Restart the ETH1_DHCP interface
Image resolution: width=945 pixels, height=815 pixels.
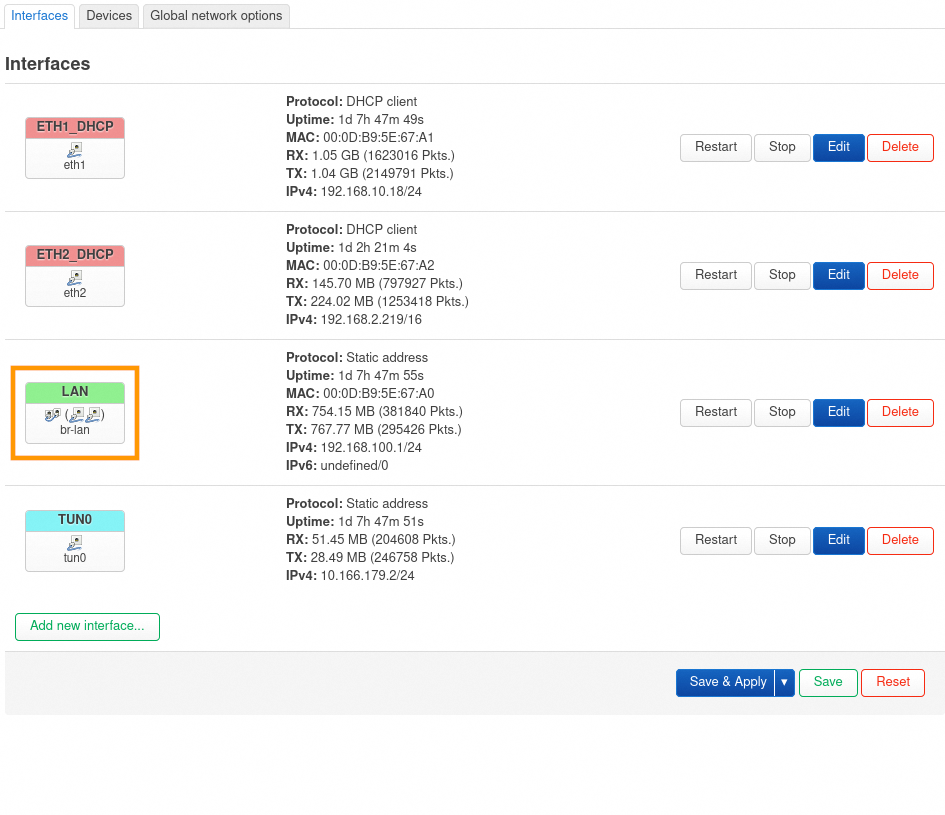coord(716,147)
